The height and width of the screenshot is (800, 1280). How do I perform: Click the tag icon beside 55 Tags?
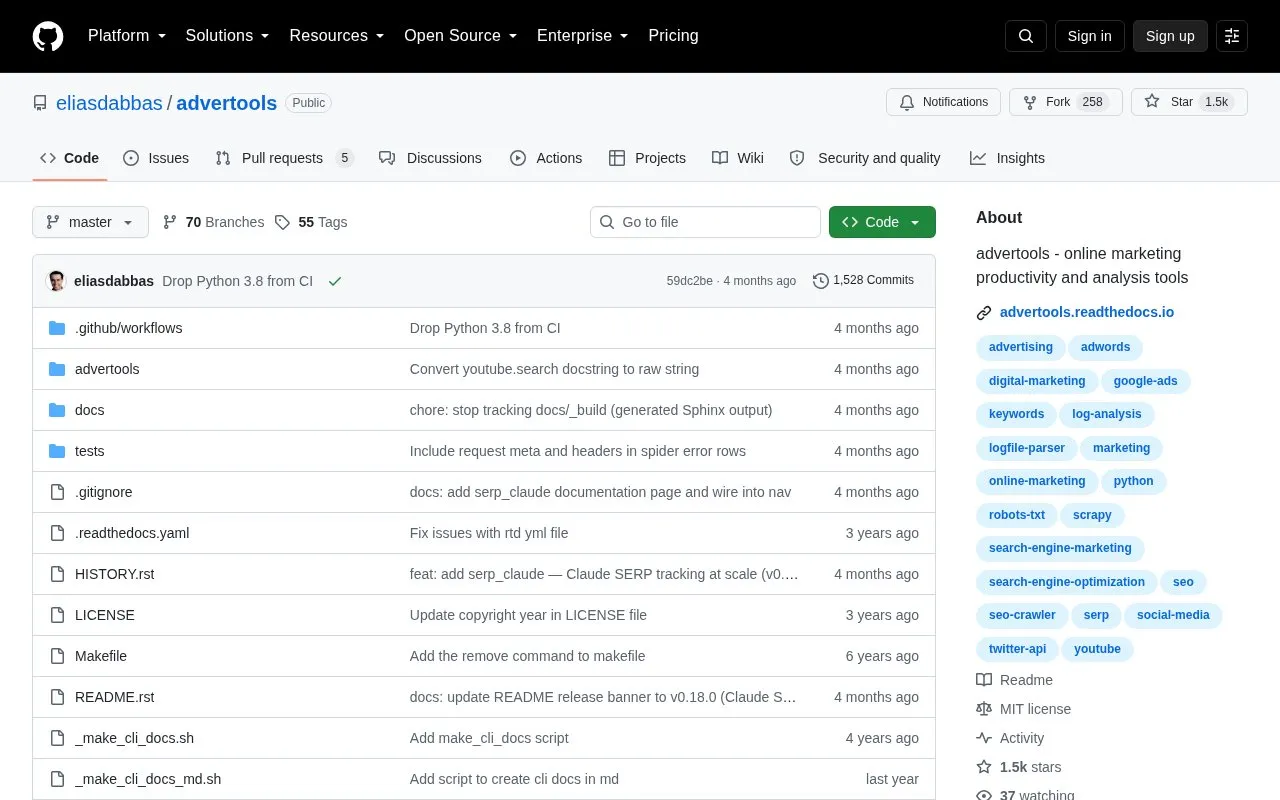point(282,222)
